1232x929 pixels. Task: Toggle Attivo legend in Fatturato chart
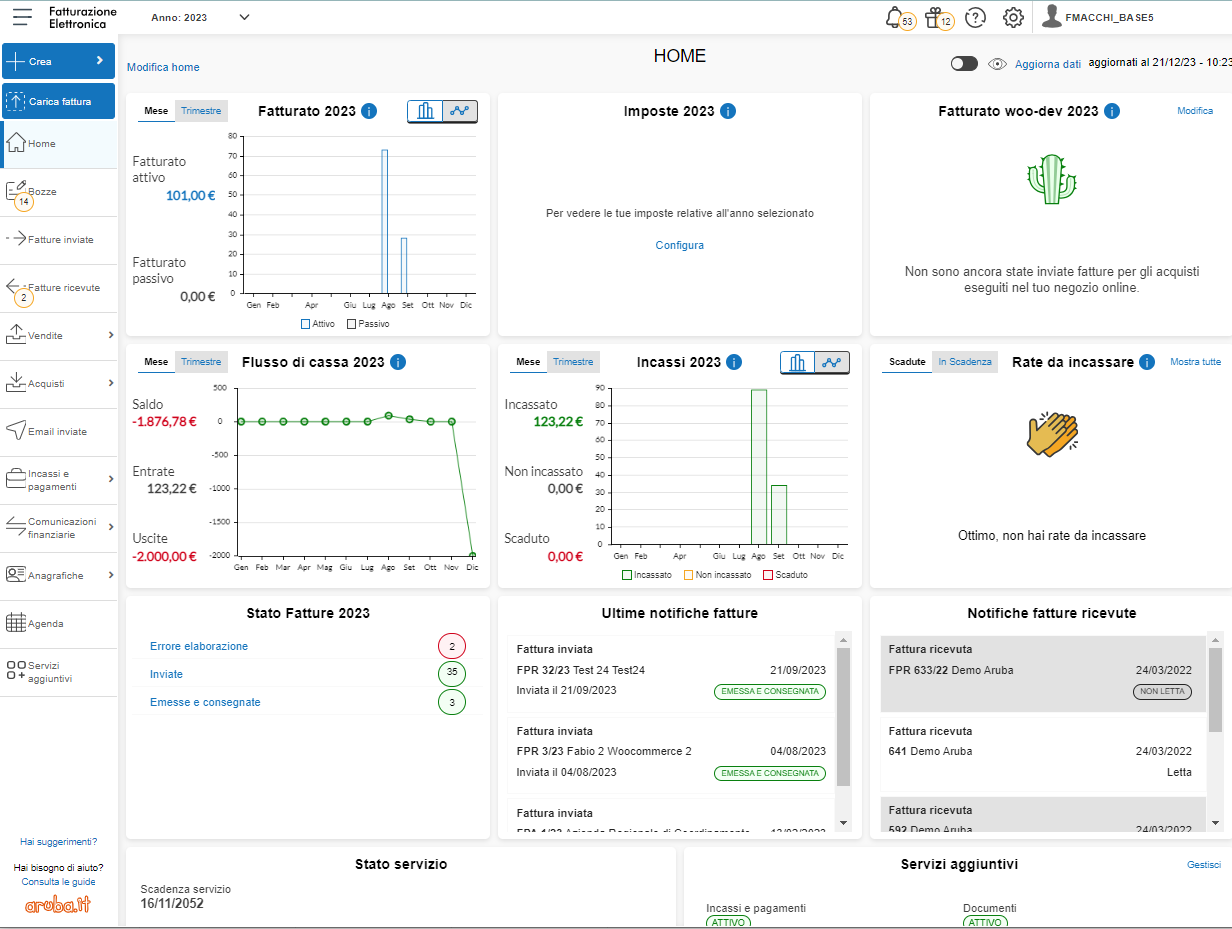coord(318,324)
